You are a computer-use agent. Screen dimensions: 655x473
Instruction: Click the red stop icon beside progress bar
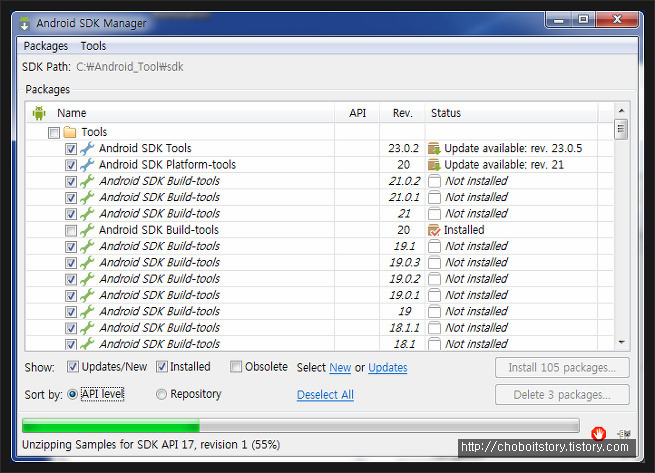(x=598, y=433)
